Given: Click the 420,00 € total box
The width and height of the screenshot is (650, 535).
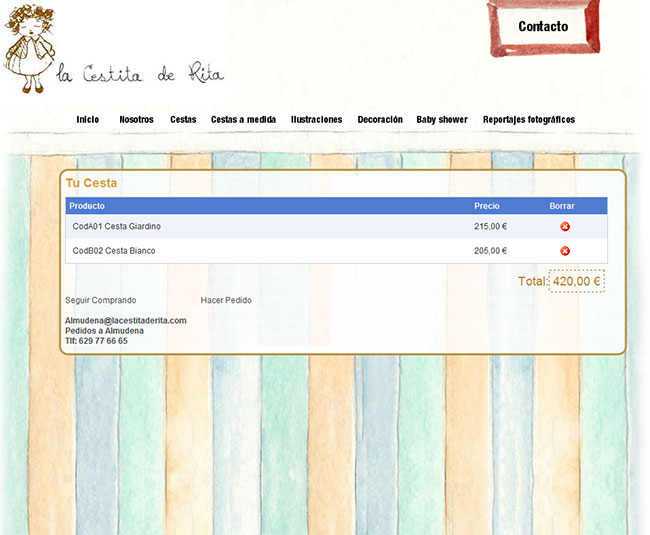Looking at the screenshot, I should tap(576, 282).
